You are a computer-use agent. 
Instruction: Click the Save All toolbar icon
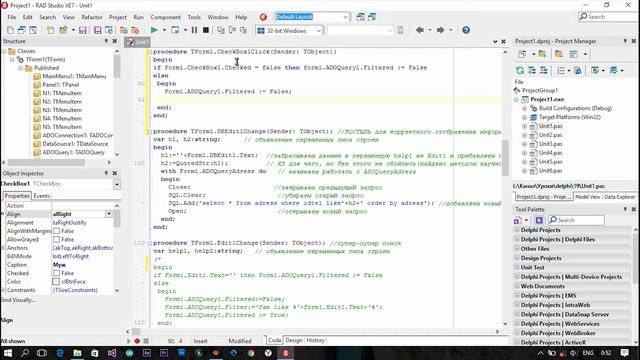(97, 30)
